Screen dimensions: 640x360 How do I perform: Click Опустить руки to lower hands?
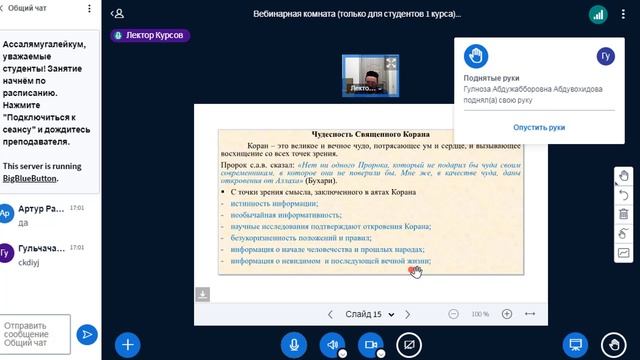click(539, 127)
